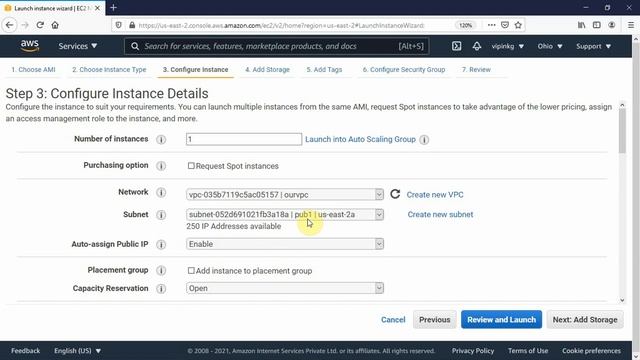Go to step 1 Choose AMI
The height and width of the screenshot is (360, 640).
tap(33, 69)
